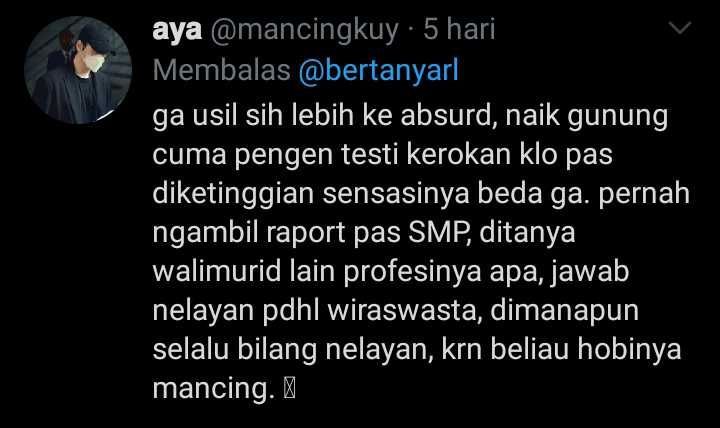Tap the line starting 'cuma pengen testi kerokan'
The width and height of the screenshot is (720, 428).
point(382,155)
